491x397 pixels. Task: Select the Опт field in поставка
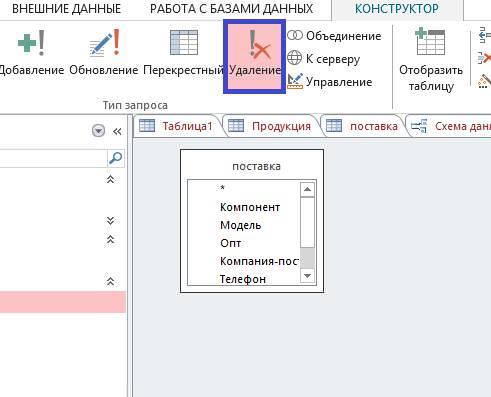click(230, 243)
